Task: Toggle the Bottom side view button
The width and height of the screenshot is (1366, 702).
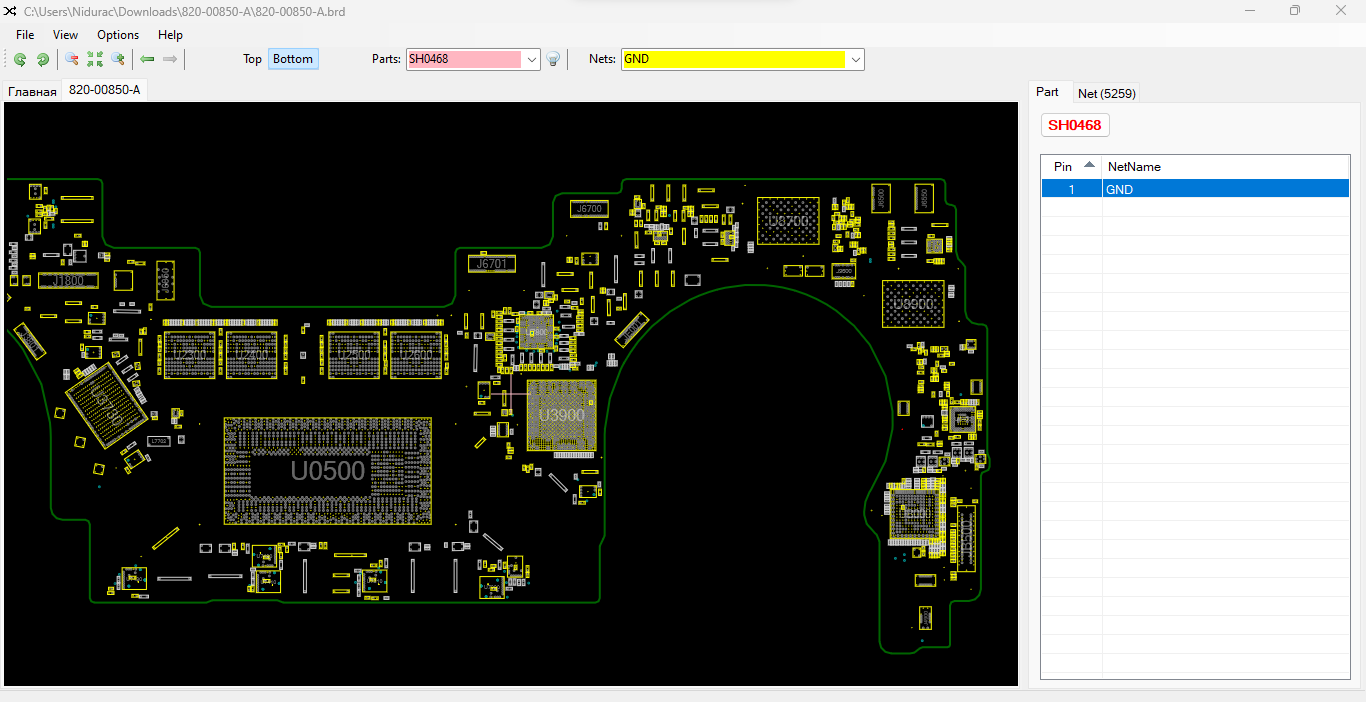Action: (x=293, y=59)
